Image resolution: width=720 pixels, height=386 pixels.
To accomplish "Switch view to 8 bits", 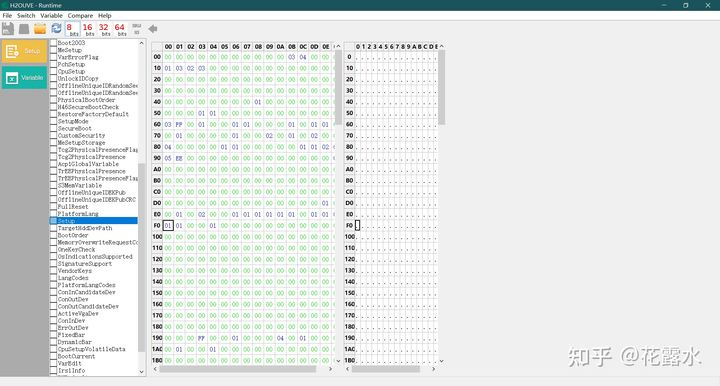I will click(72, 29).
